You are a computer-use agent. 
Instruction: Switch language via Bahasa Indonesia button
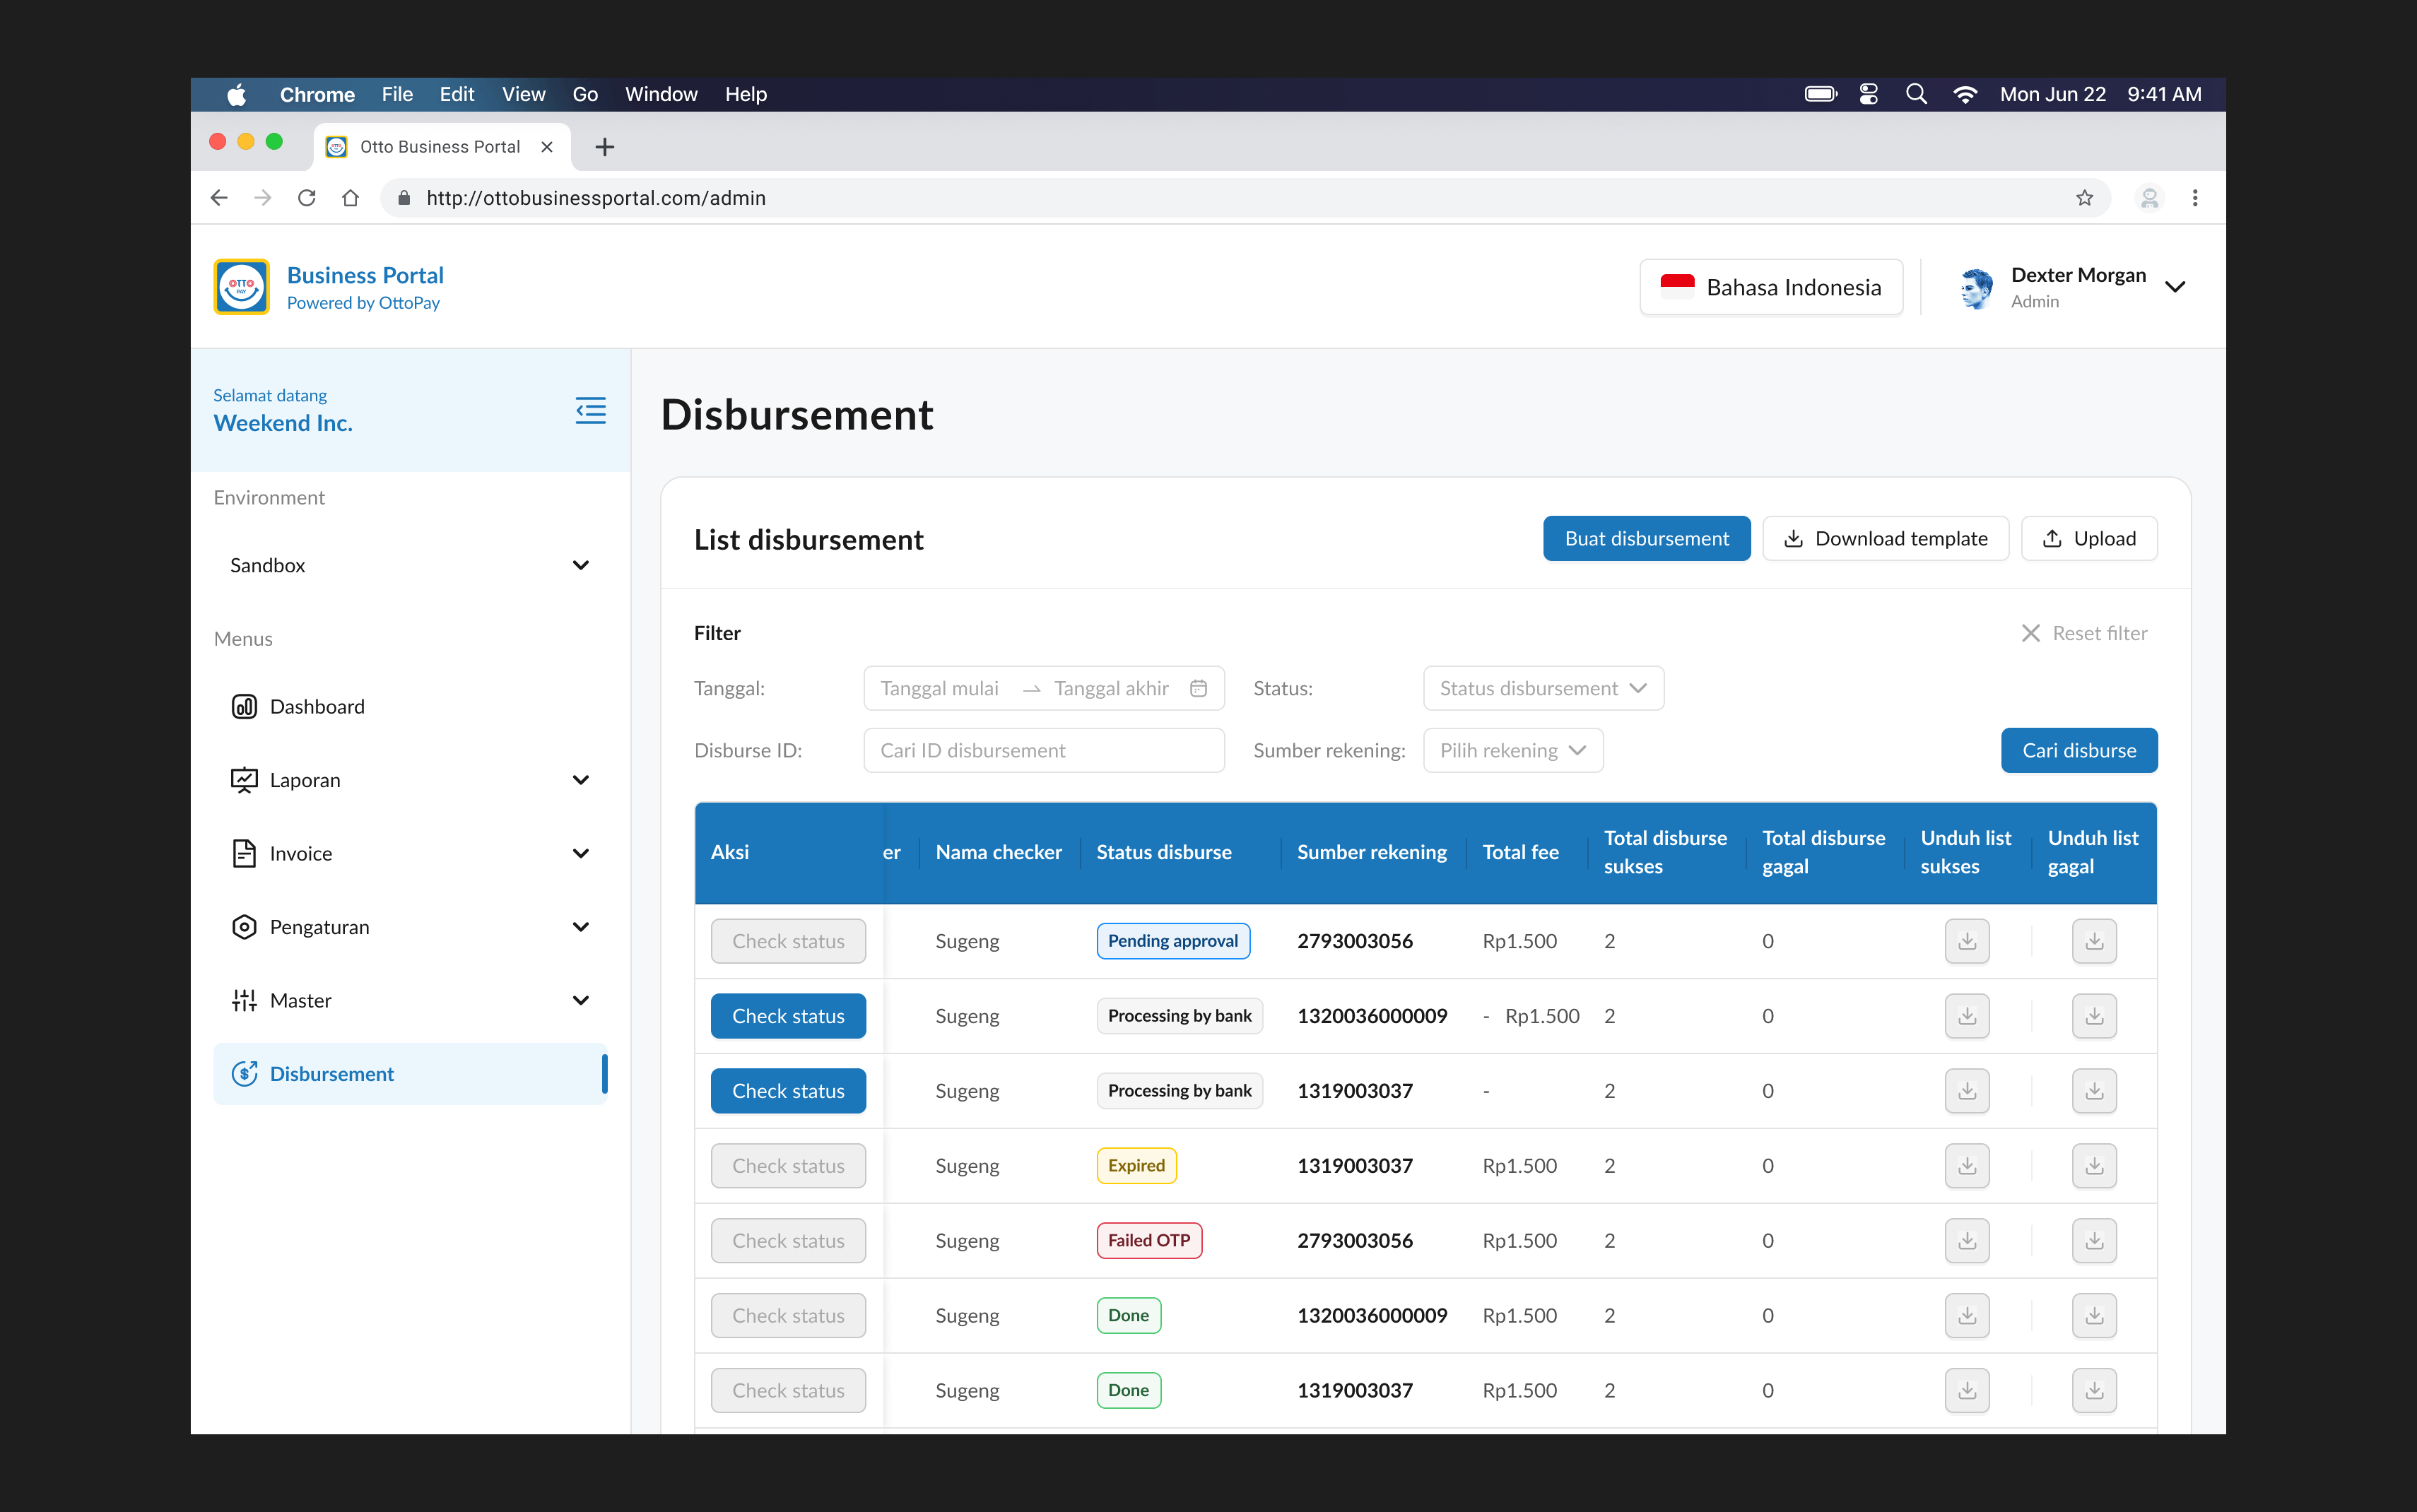coord(1770,288)
